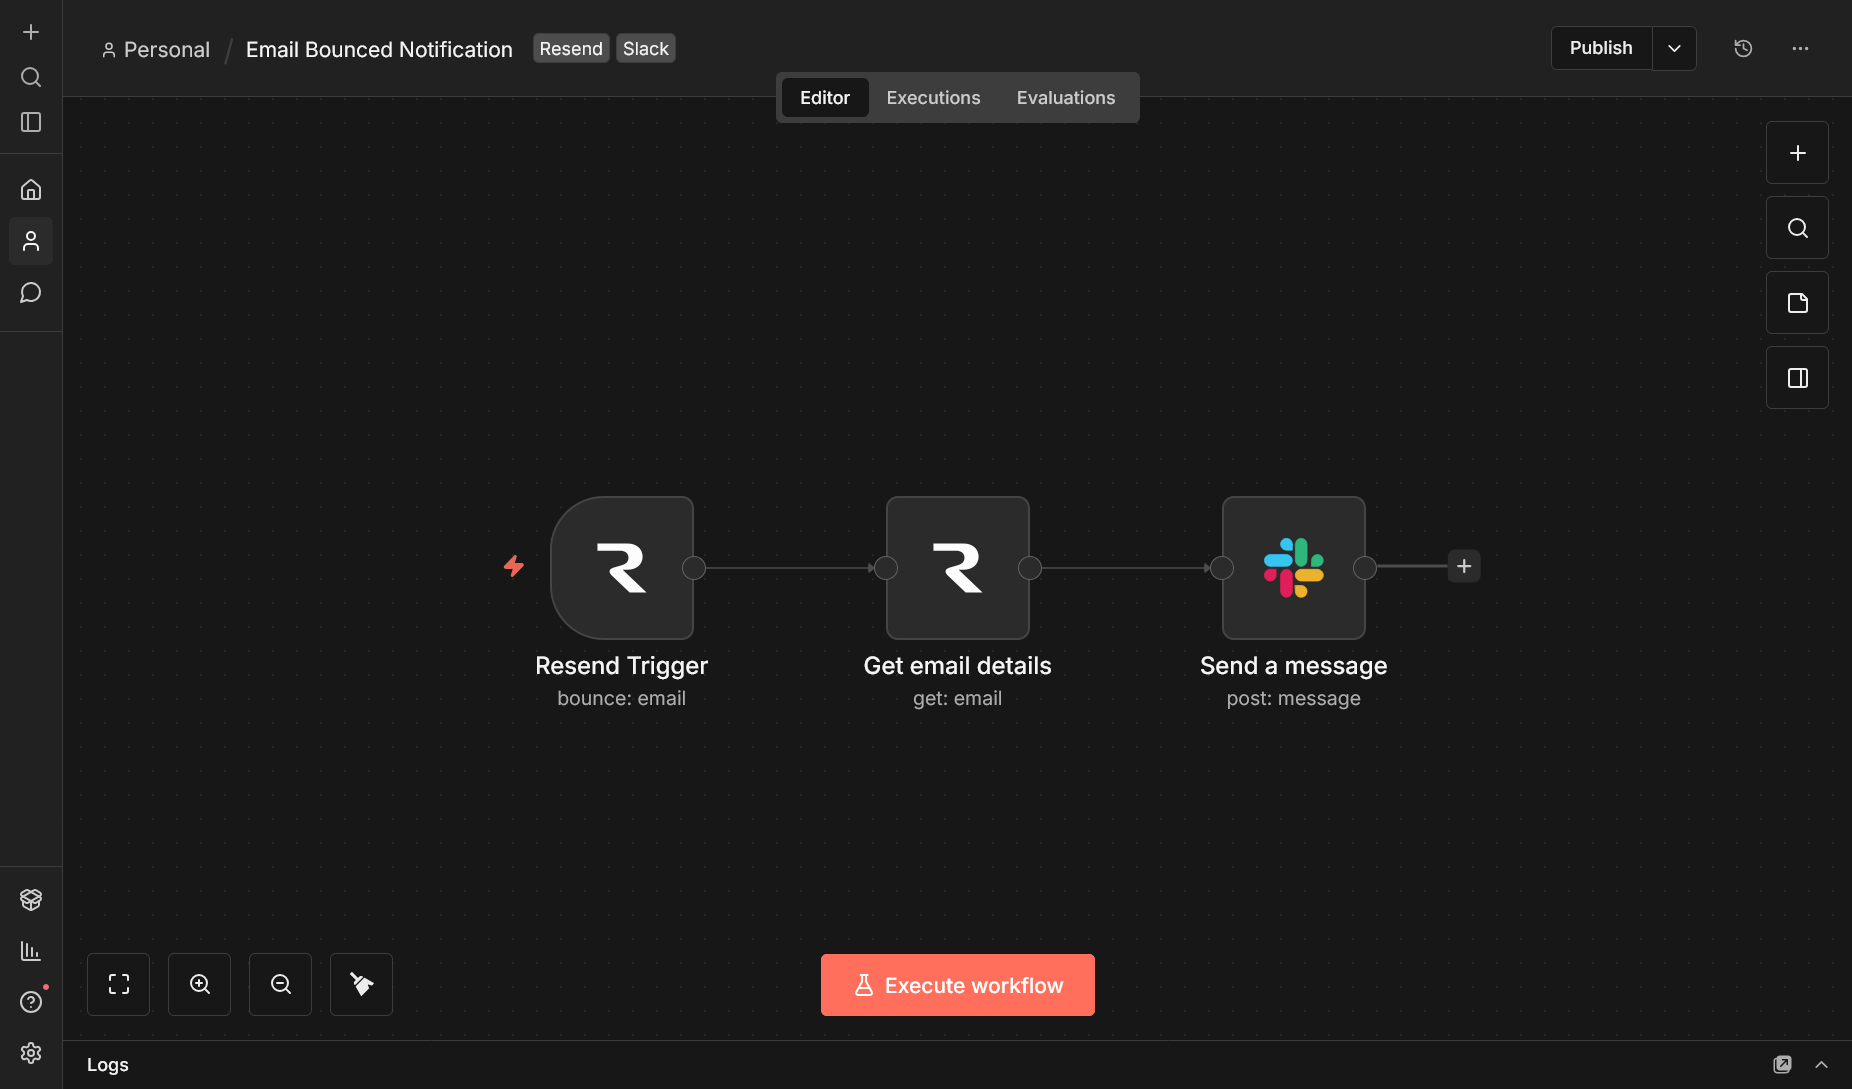Open workflow version history
Screen dimensions: 1852x1089
pos(1743,47)
